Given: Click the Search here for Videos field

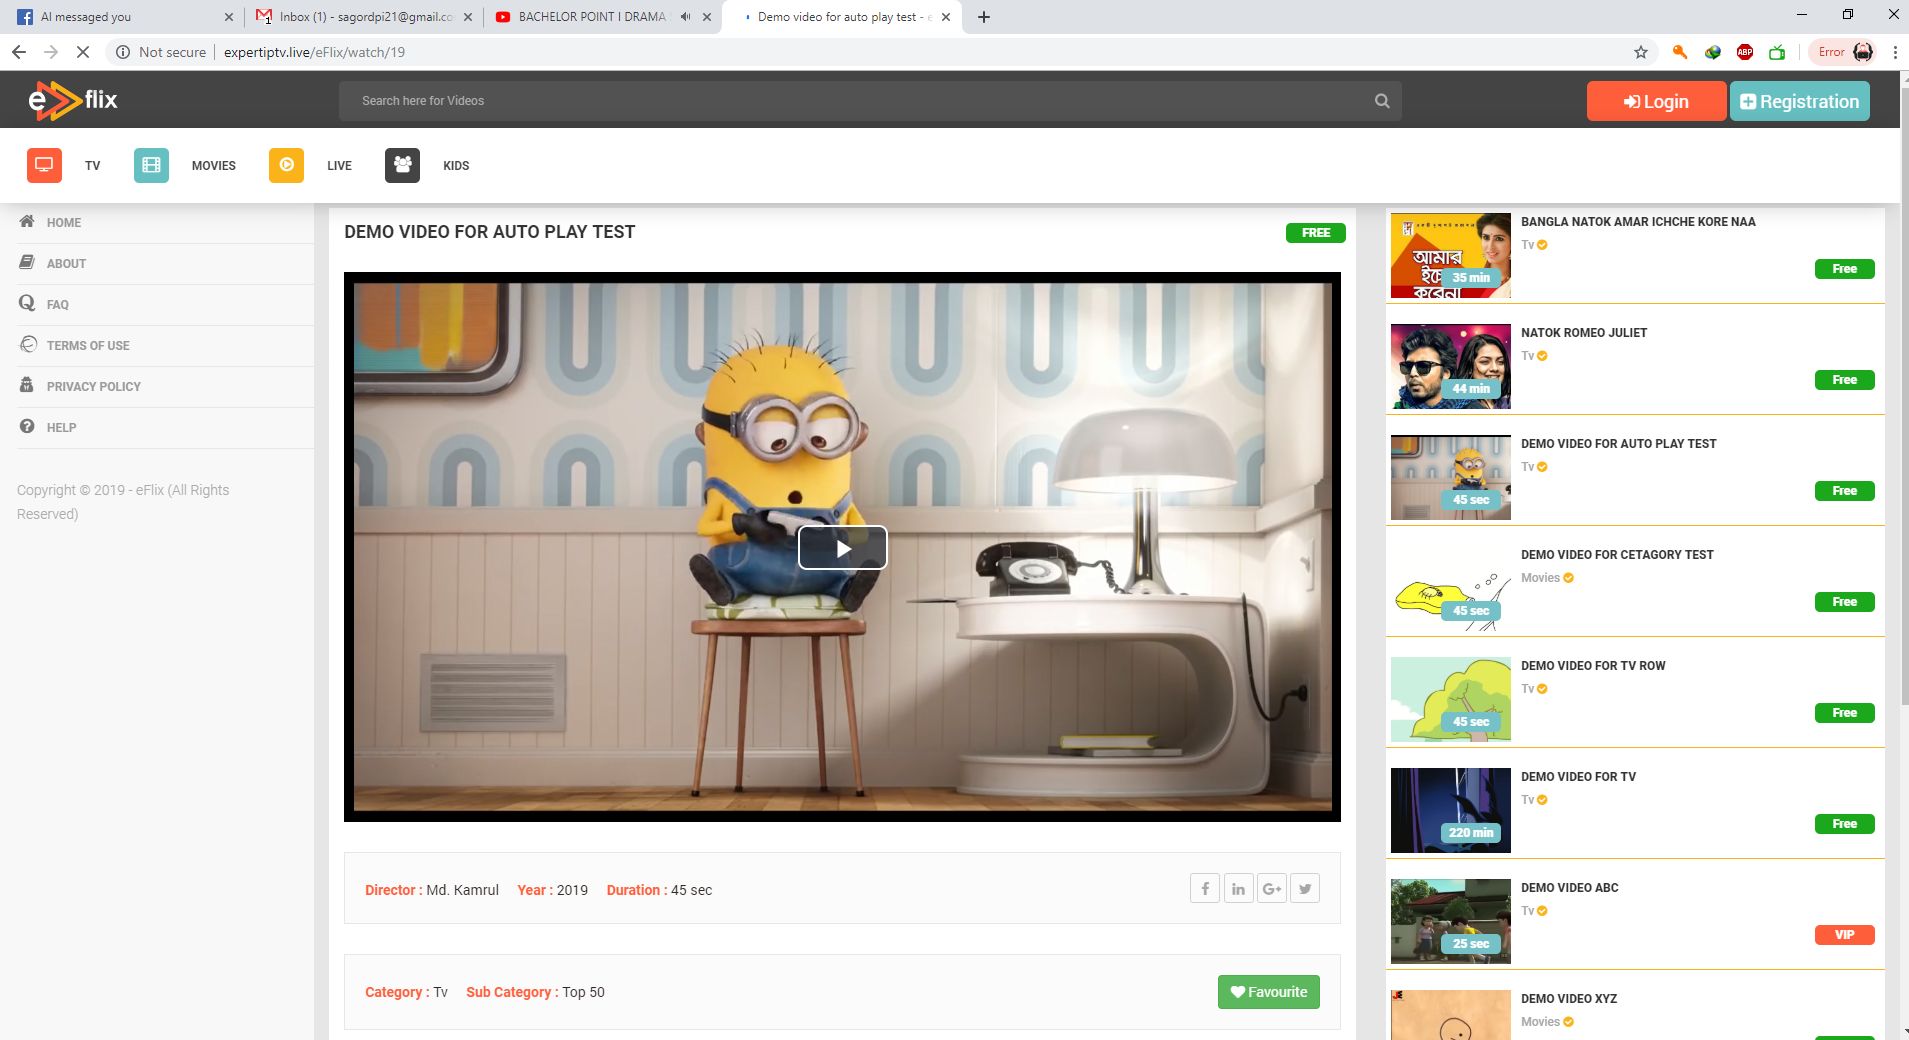Looking at the screenshot, I should (870, 101).
